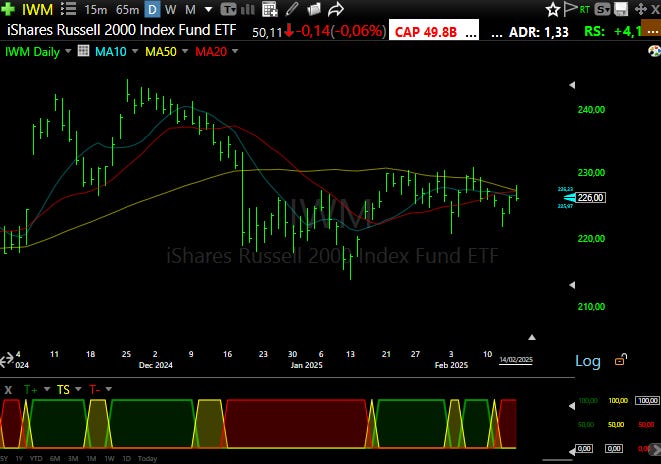Open the S layout menu icon
Image resolution: width=661 pixels, height=464 pixels.
coord(602,9)
